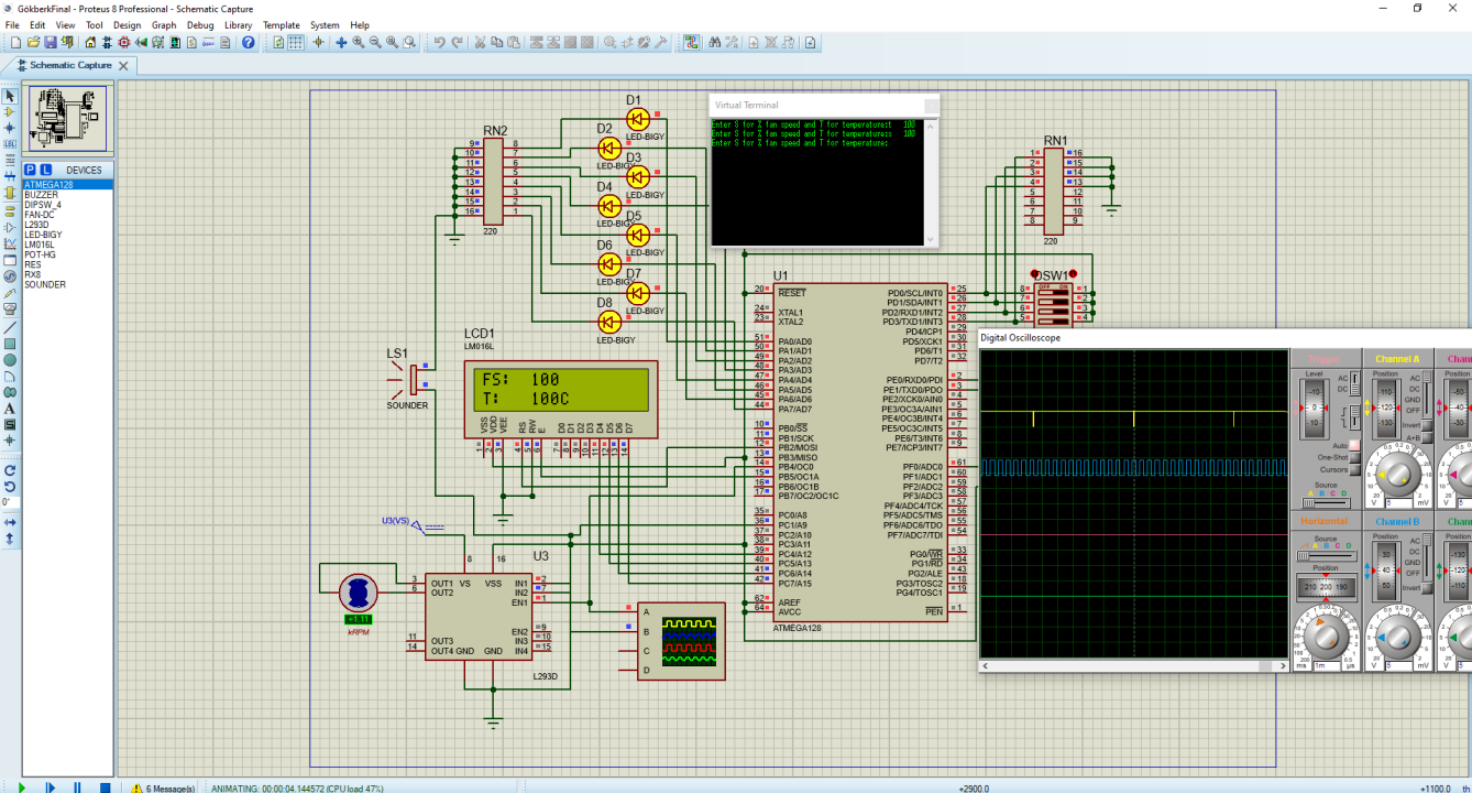Toggle Channel A A+B button
The height and width of the screenshot is (794, 1473).
point(1426,437)
